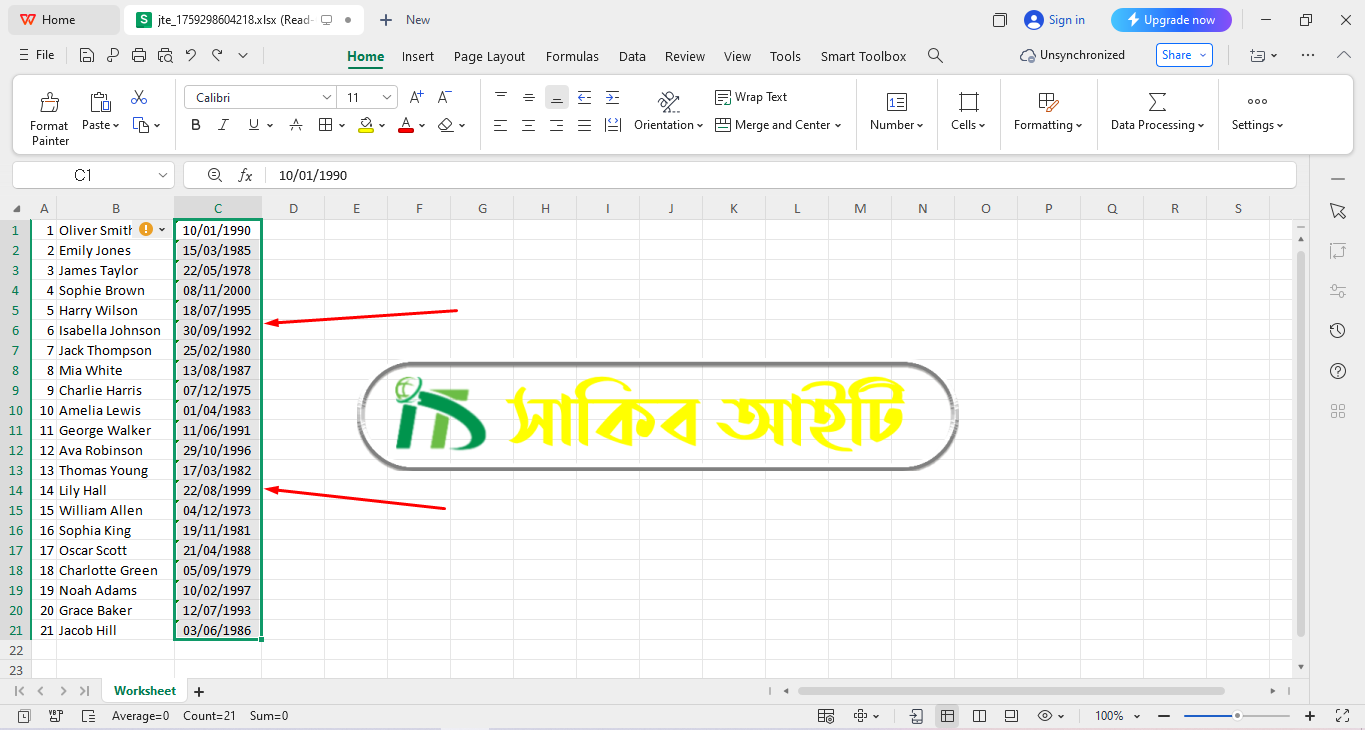Toggle Bold formatting

click(x=196, y=125)
